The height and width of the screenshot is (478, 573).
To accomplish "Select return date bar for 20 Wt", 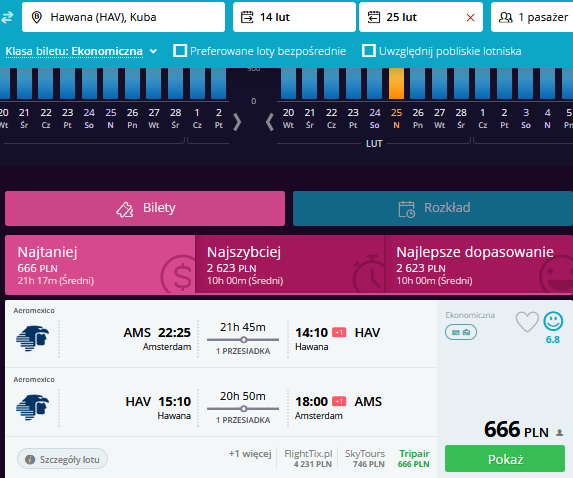I will (288, 84).
